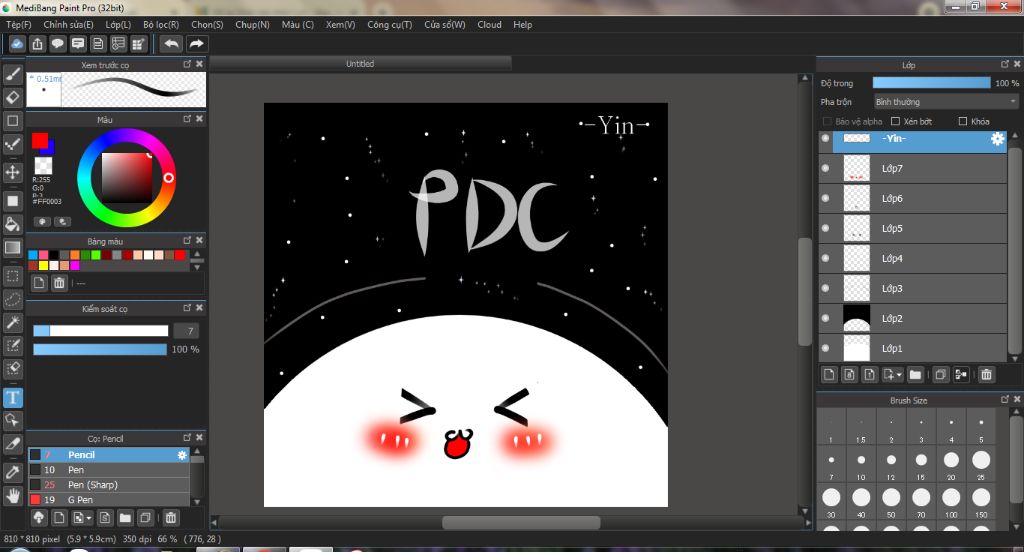
Task: Select the Pen (Sharp) brush
Action: point(108,485)
